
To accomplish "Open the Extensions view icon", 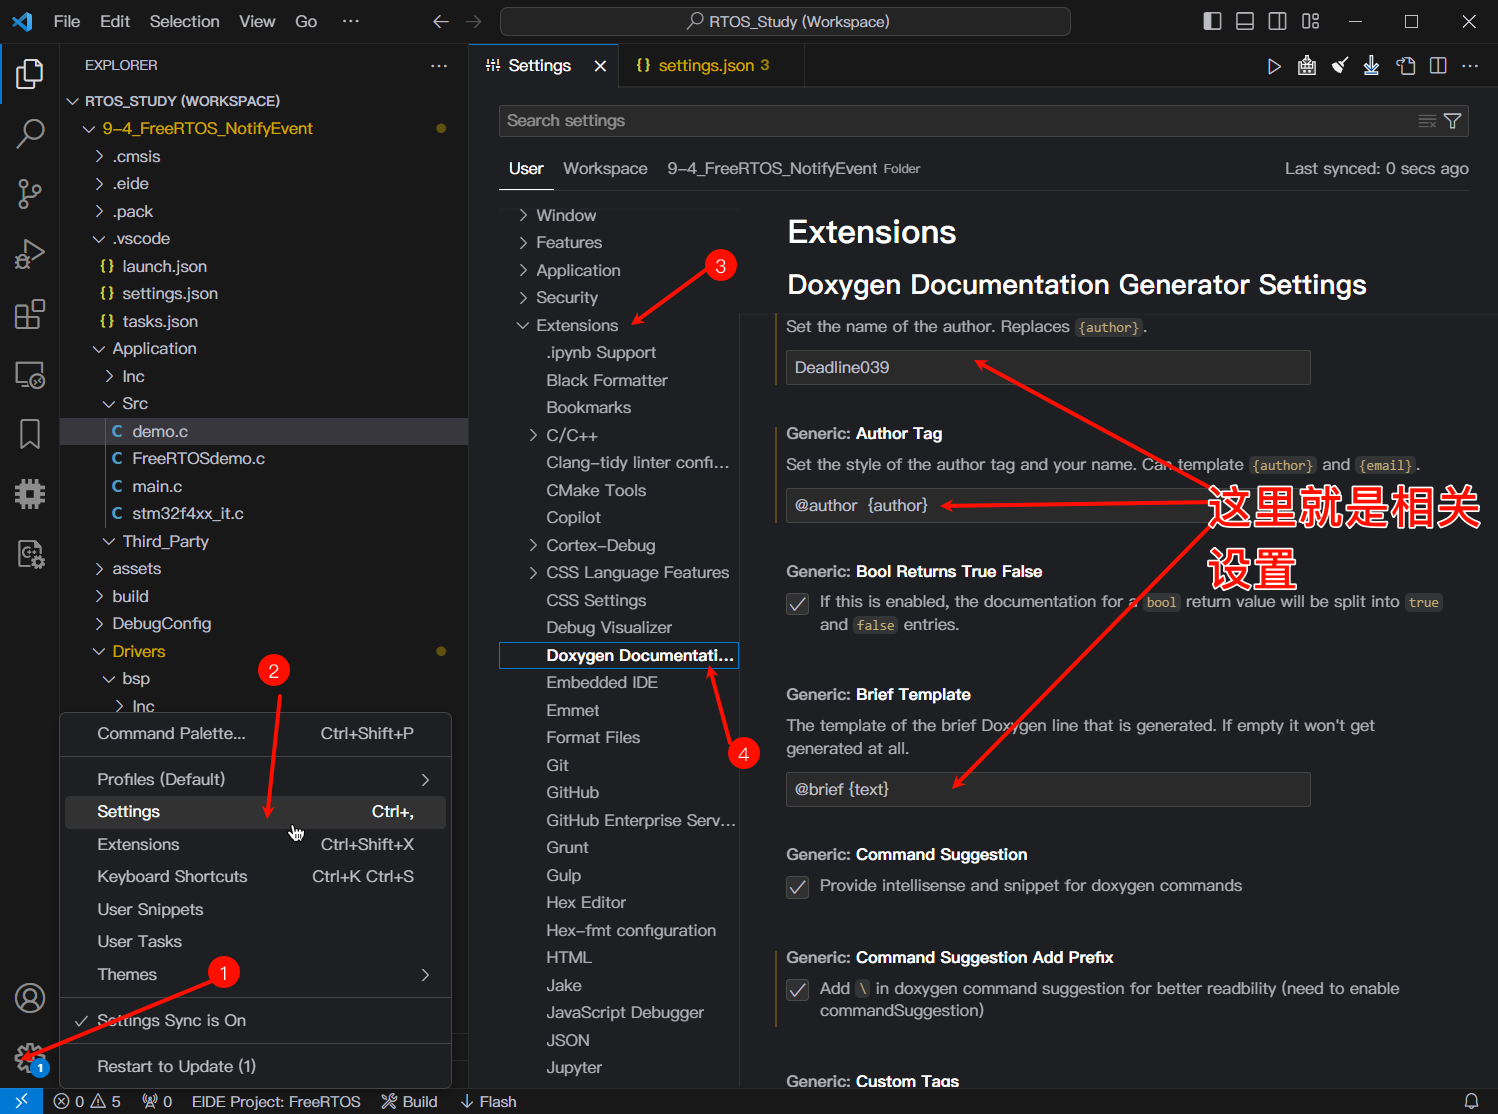I will click(30, 315).
